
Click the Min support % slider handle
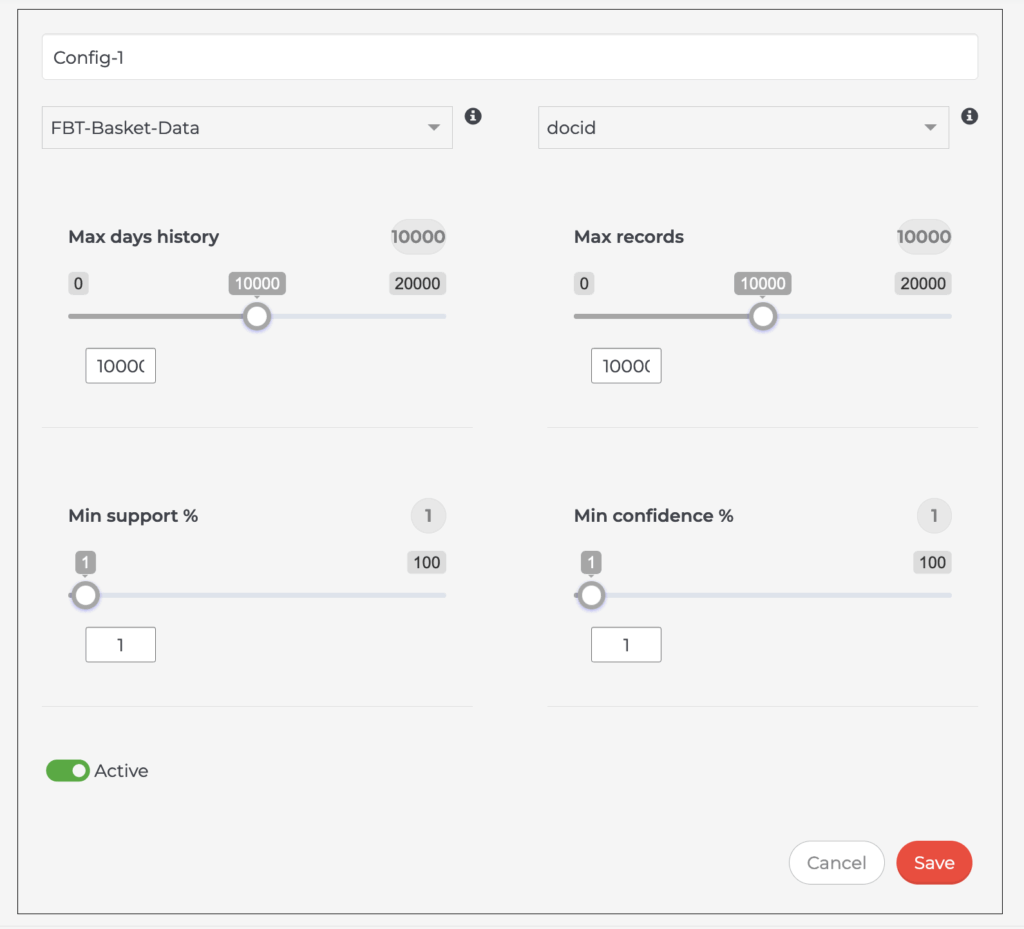pyautogui.click(x=86, y=595)
